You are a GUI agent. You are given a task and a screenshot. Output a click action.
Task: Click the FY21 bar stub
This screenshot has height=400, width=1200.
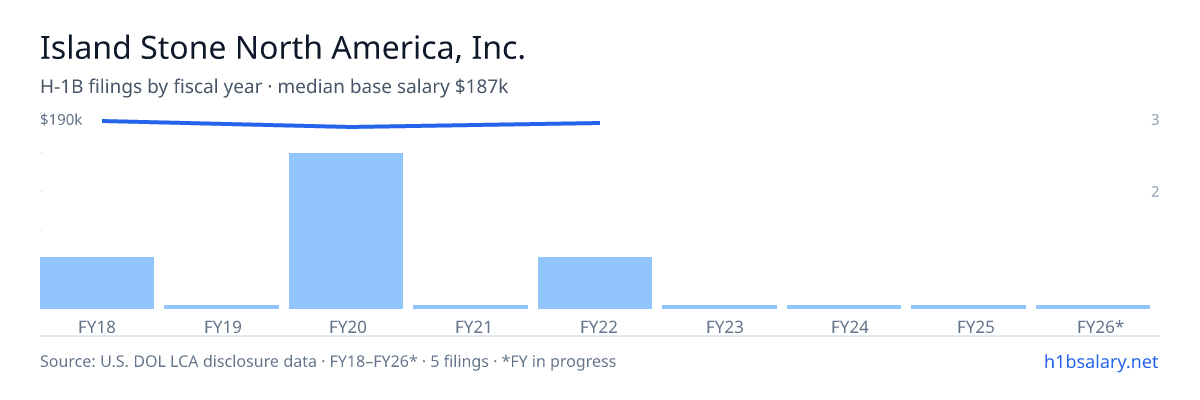[x=470, y=307]
